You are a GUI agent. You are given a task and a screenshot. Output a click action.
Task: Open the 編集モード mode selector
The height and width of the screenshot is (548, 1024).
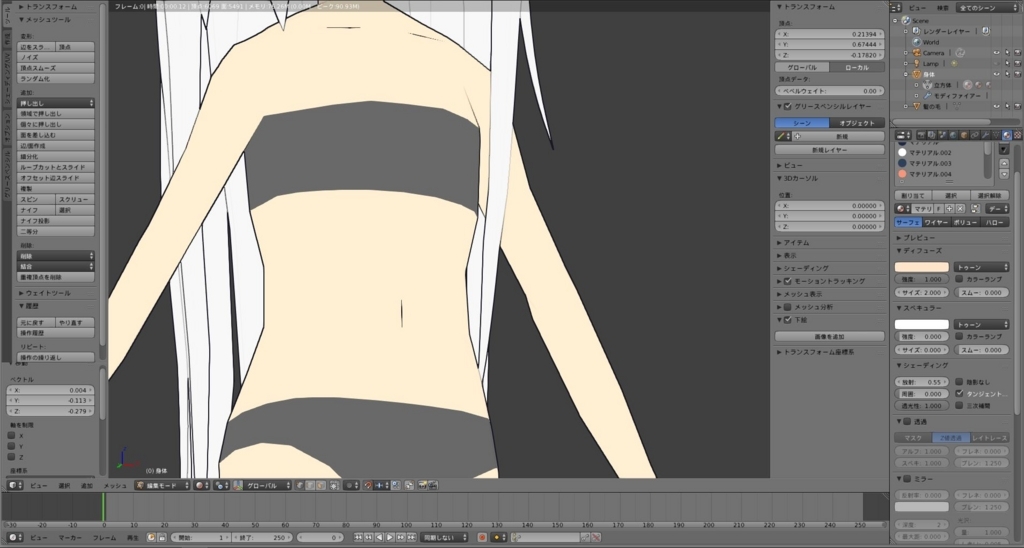(x=163, y=485)
